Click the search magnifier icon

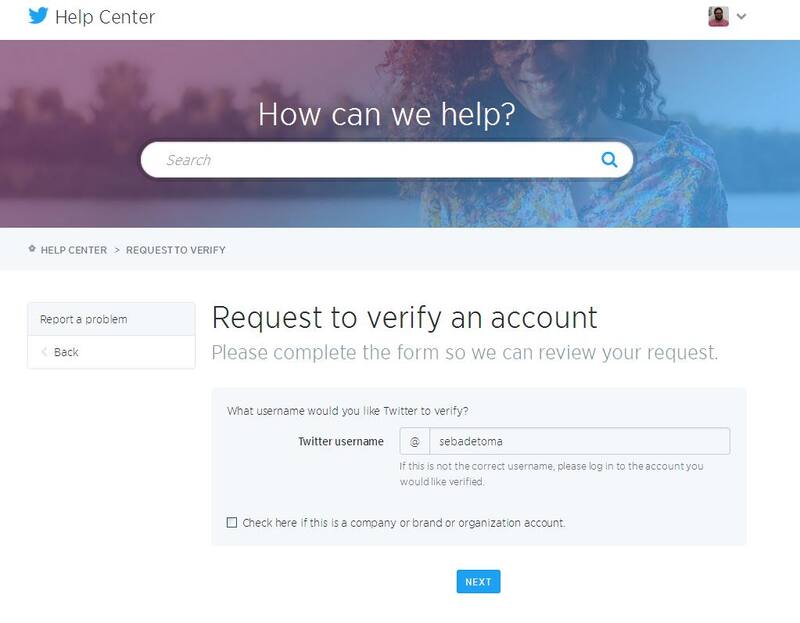pyautogui.click(x=609, y=159)
